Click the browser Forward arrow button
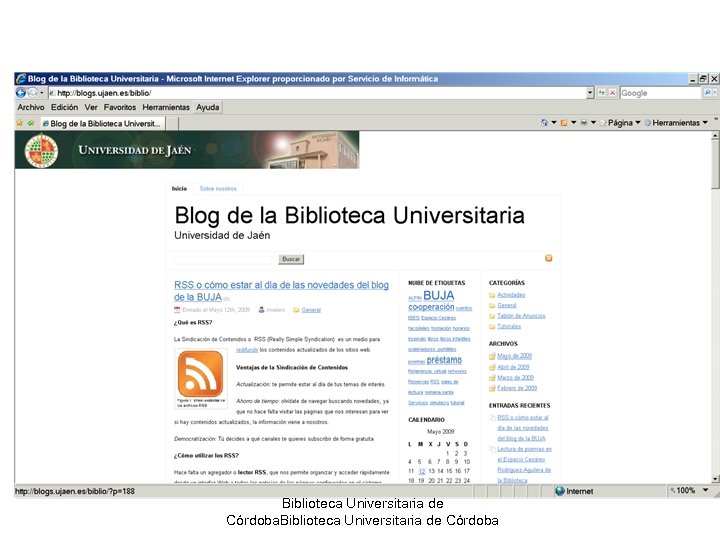This screenshot has width=720, height=540. coord(33,93)
